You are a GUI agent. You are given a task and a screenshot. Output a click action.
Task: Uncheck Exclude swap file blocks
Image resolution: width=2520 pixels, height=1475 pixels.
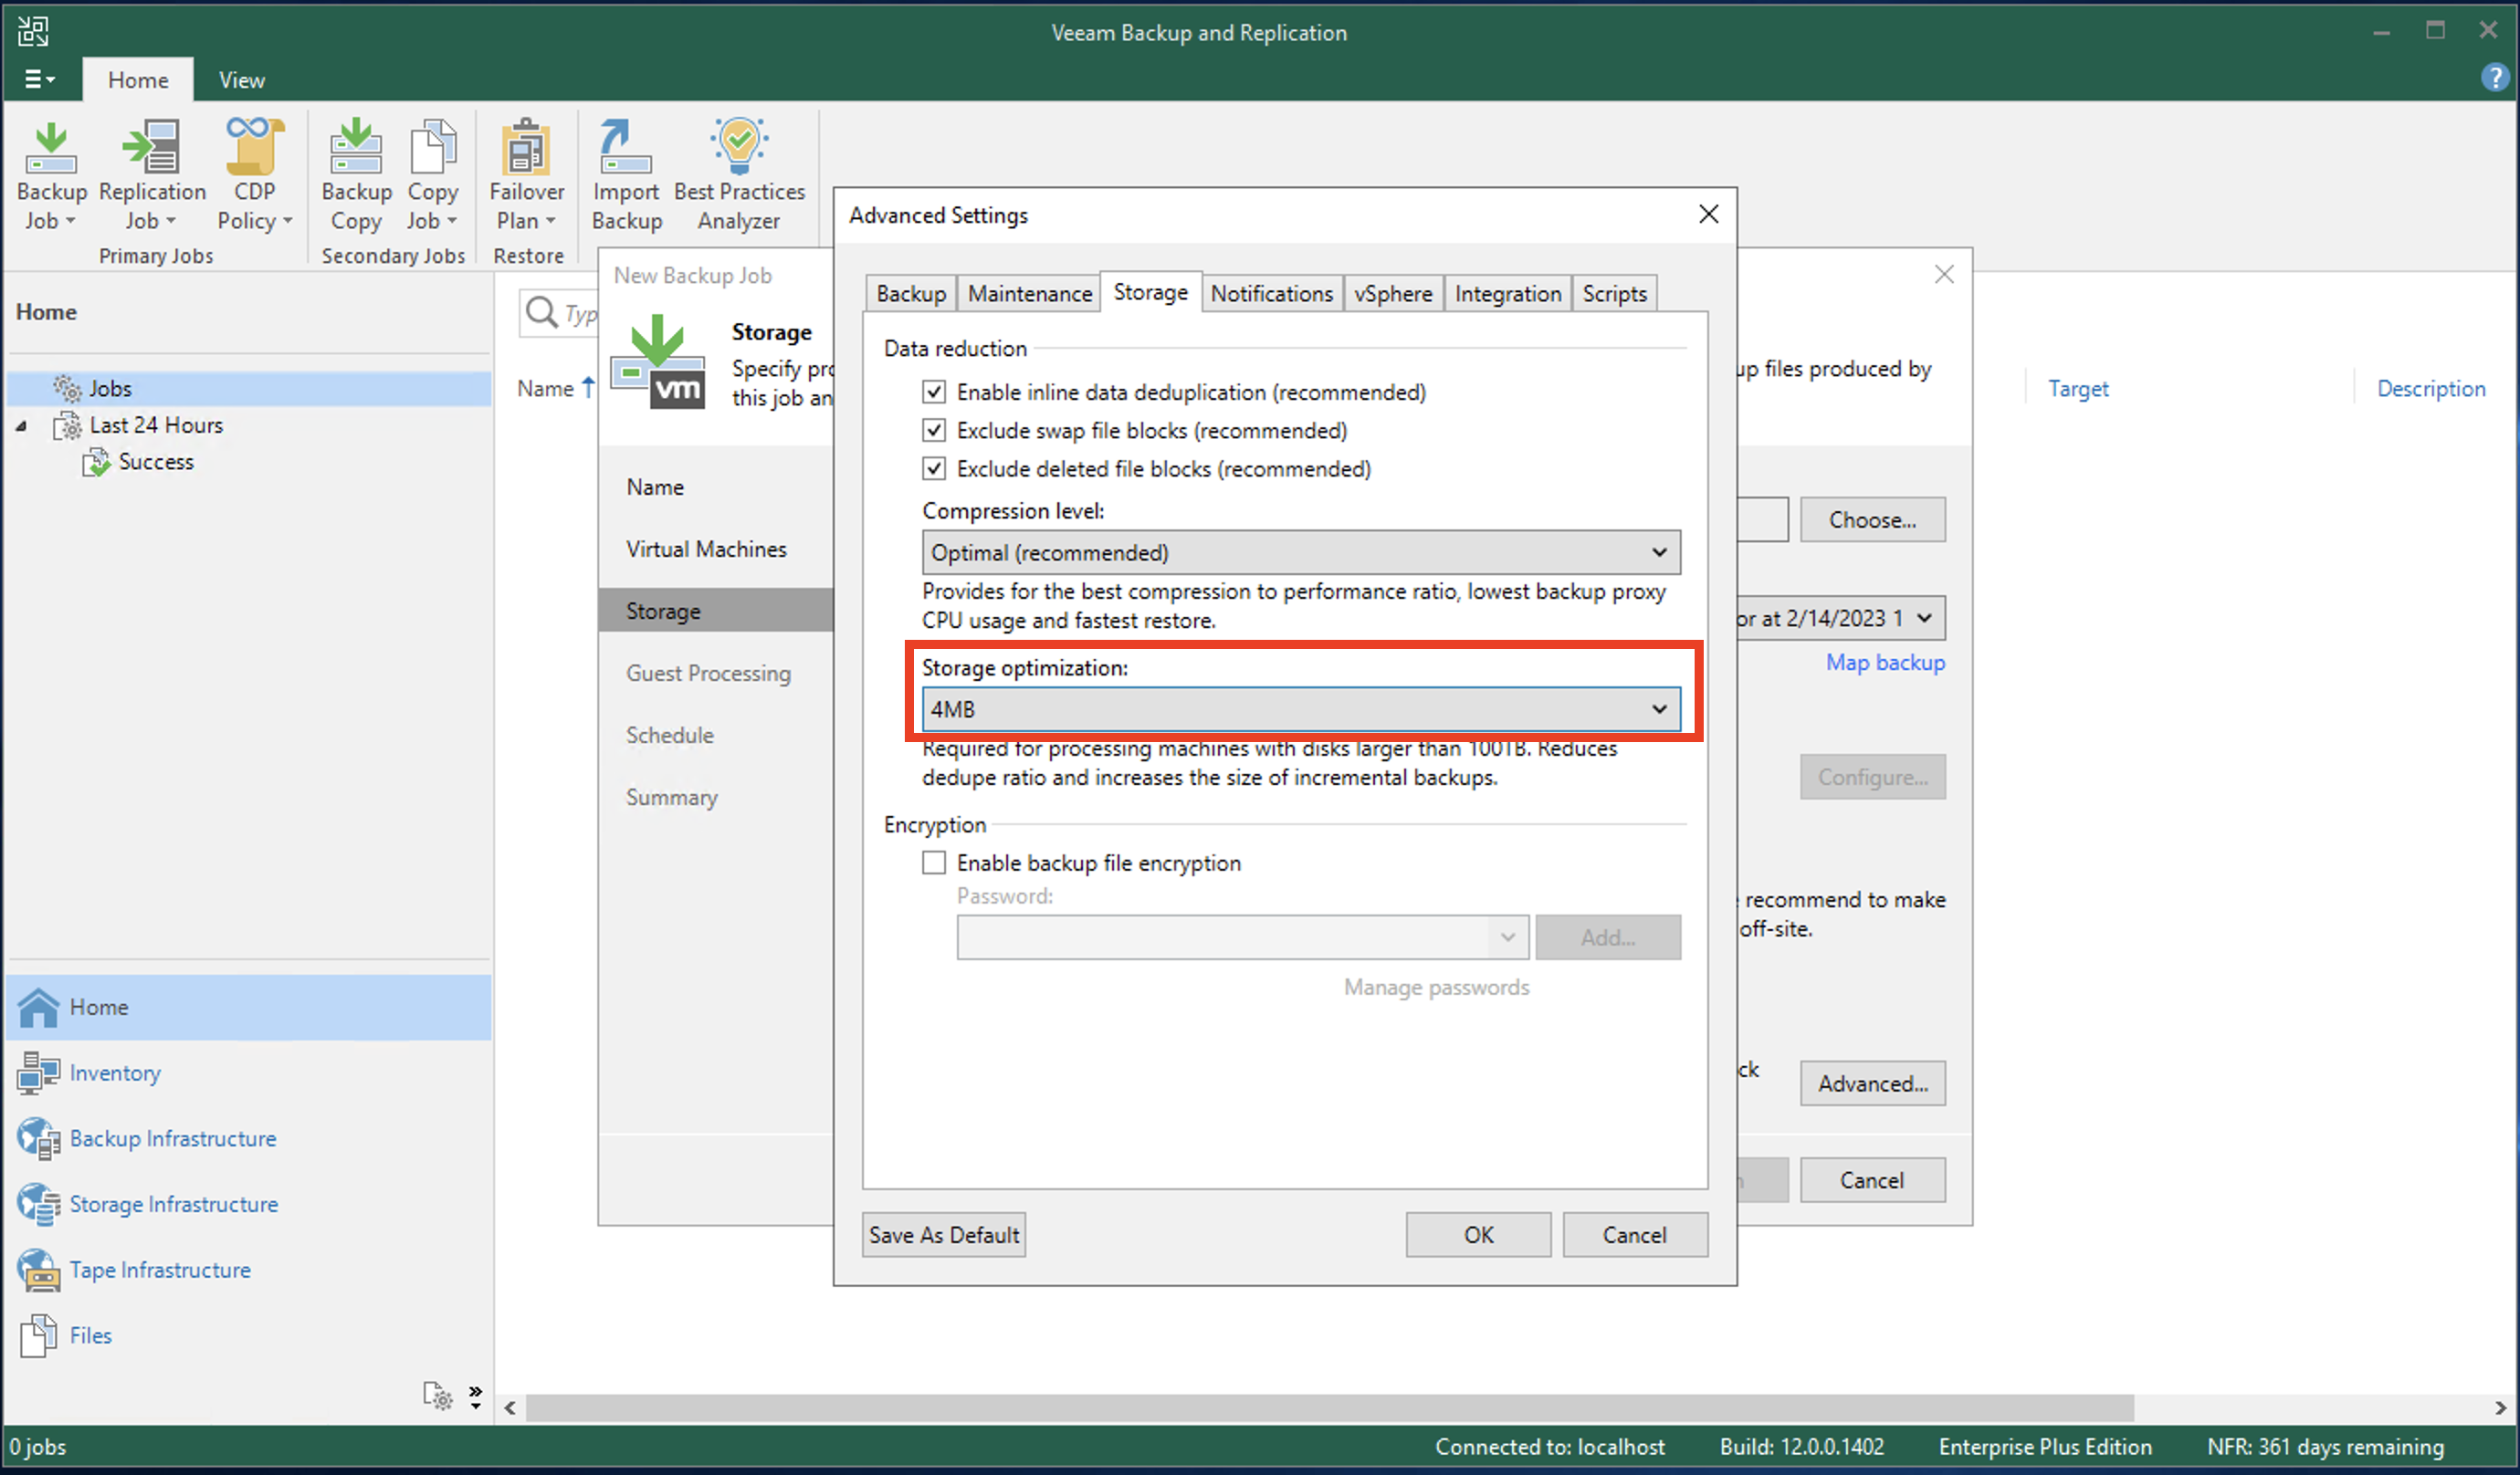pyautogui.click(x=934, y=431)
